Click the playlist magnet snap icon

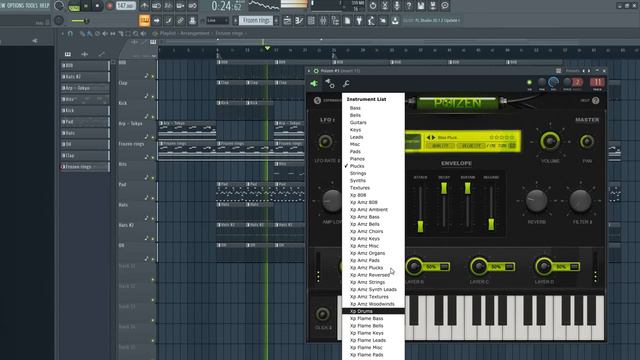pyautogui.click(x=71, y=34)
